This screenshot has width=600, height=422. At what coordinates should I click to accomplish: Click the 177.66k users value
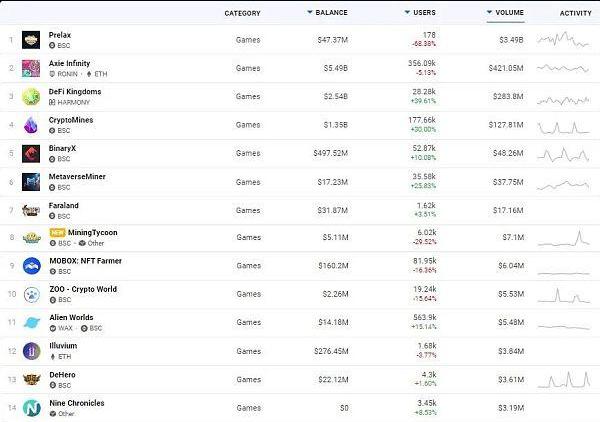pos(422,120)
